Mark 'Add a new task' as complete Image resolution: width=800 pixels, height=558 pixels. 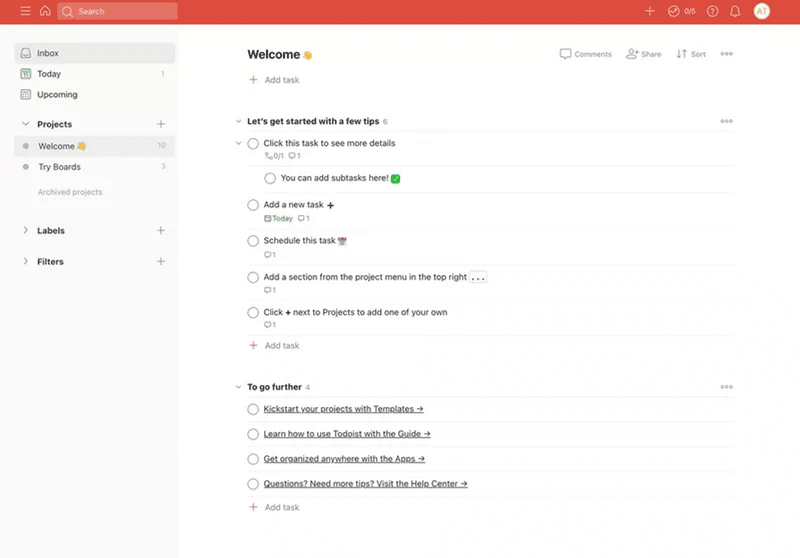pos(253,205)
